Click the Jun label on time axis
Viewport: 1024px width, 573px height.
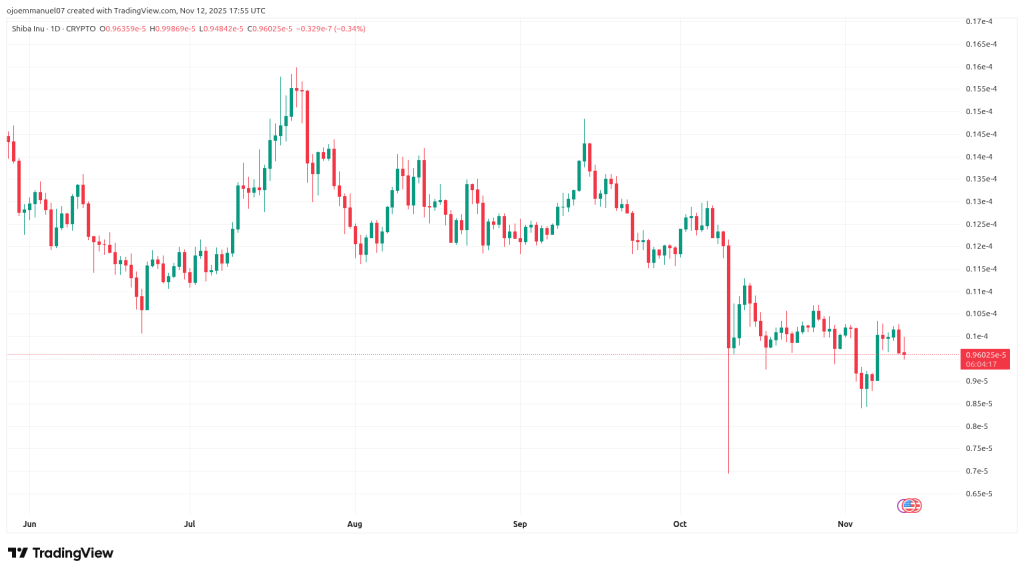28,523
